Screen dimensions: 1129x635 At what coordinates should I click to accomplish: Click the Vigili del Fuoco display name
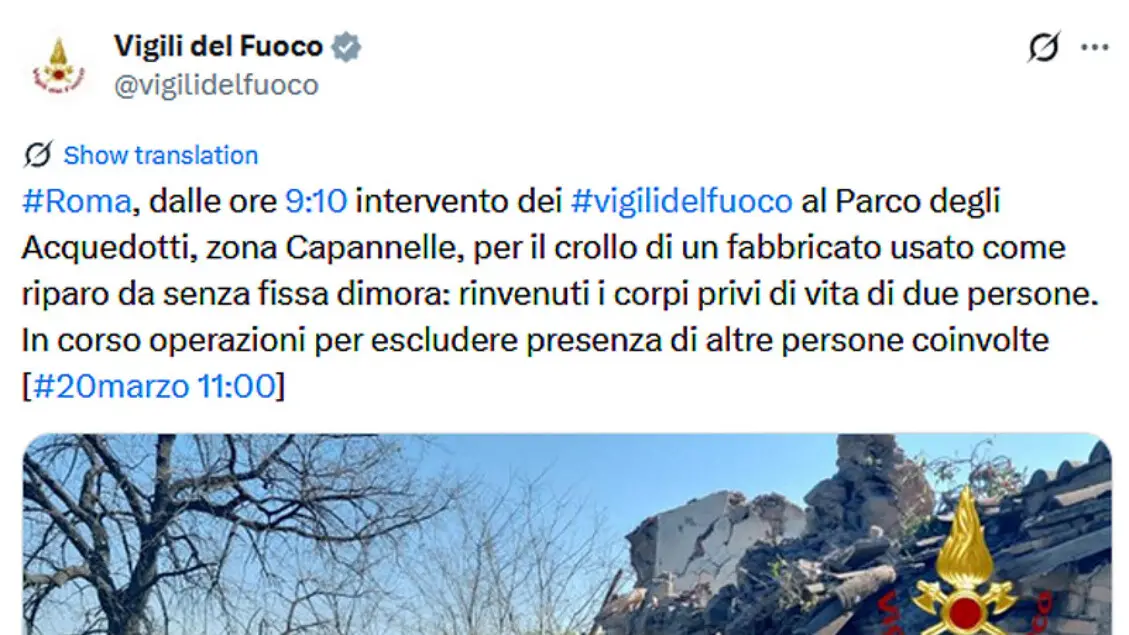pos(218,47)
